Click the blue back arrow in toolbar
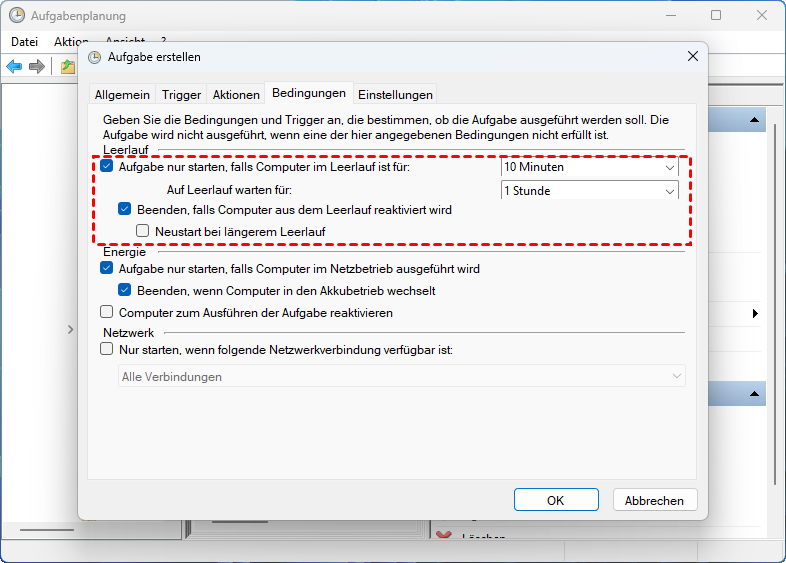 14,66
